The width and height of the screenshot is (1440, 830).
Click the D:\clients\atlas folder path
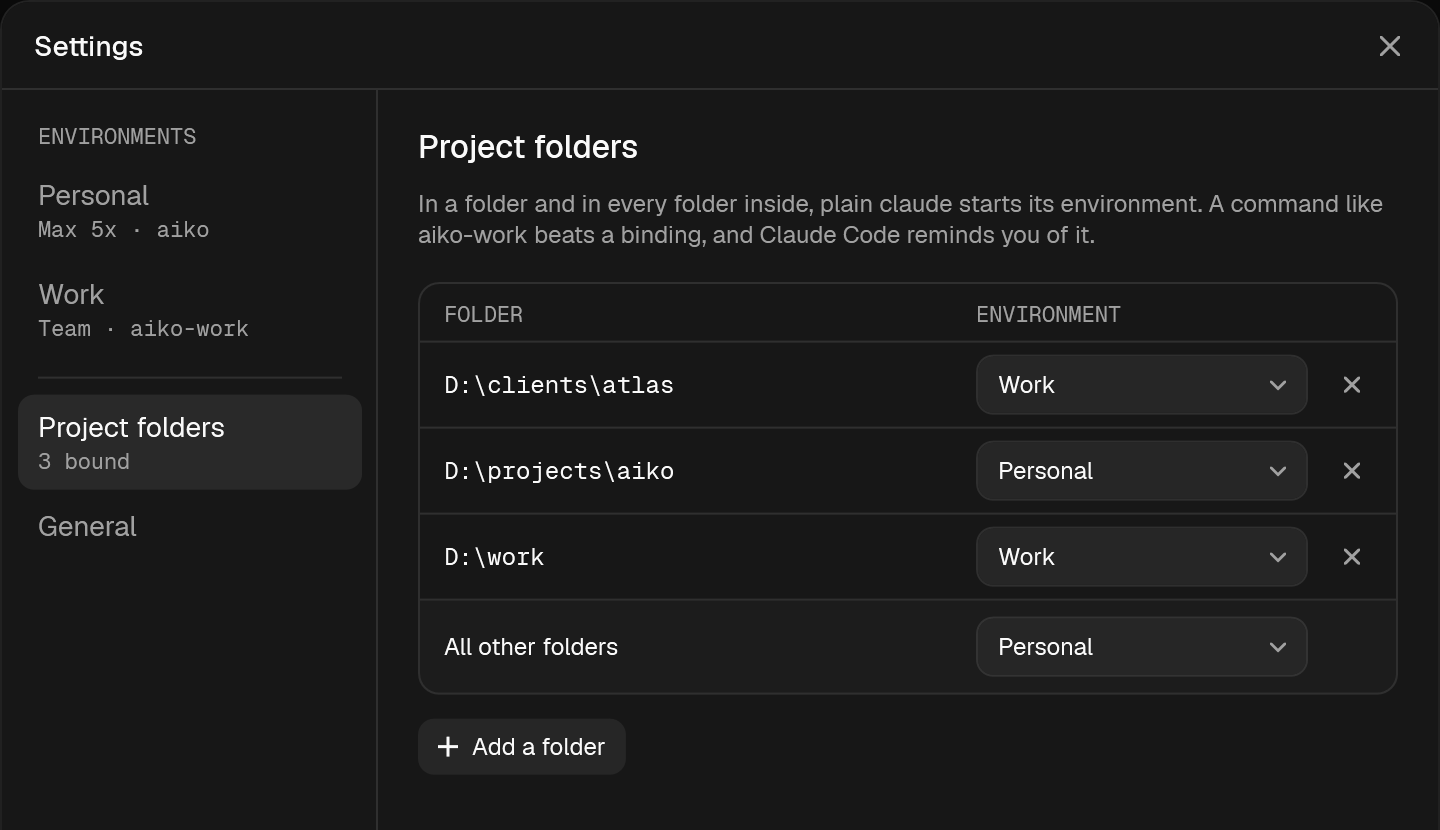[x=559, y=385]
